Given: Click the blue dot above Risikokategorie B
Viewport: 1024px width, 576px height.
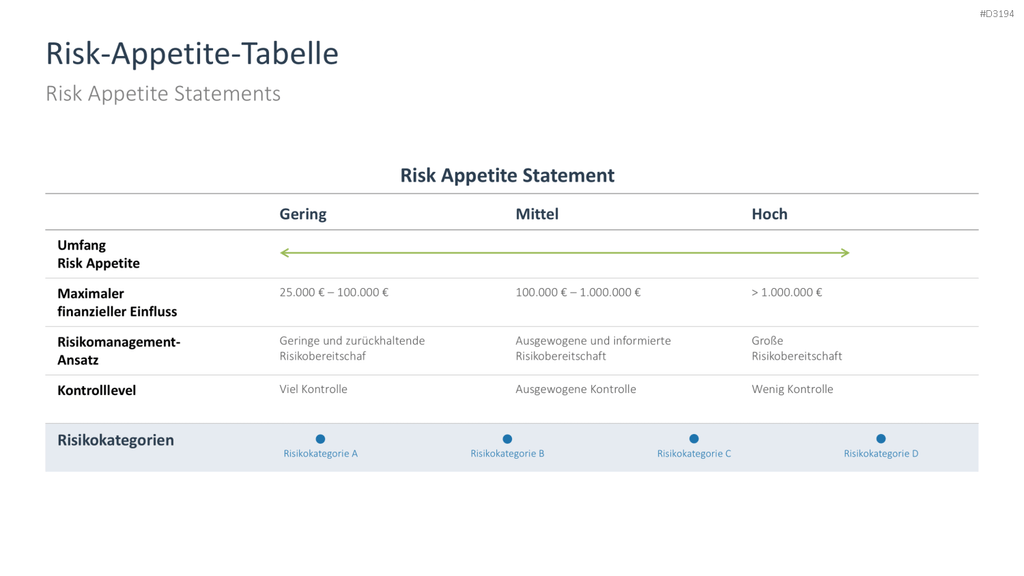Looking at the screenshot, I should click(507, 439).
